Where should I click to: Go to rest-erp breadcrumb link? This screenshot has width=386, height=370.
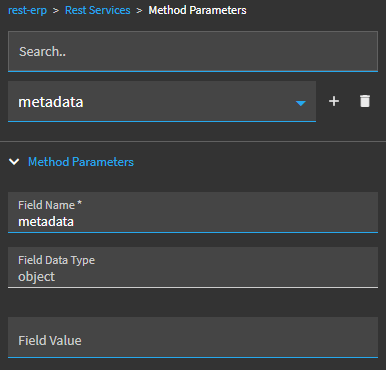[27, 10]
